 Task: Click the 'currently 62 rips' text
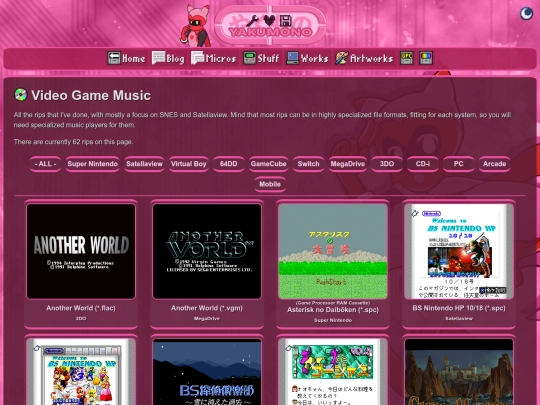coord(73,142)
